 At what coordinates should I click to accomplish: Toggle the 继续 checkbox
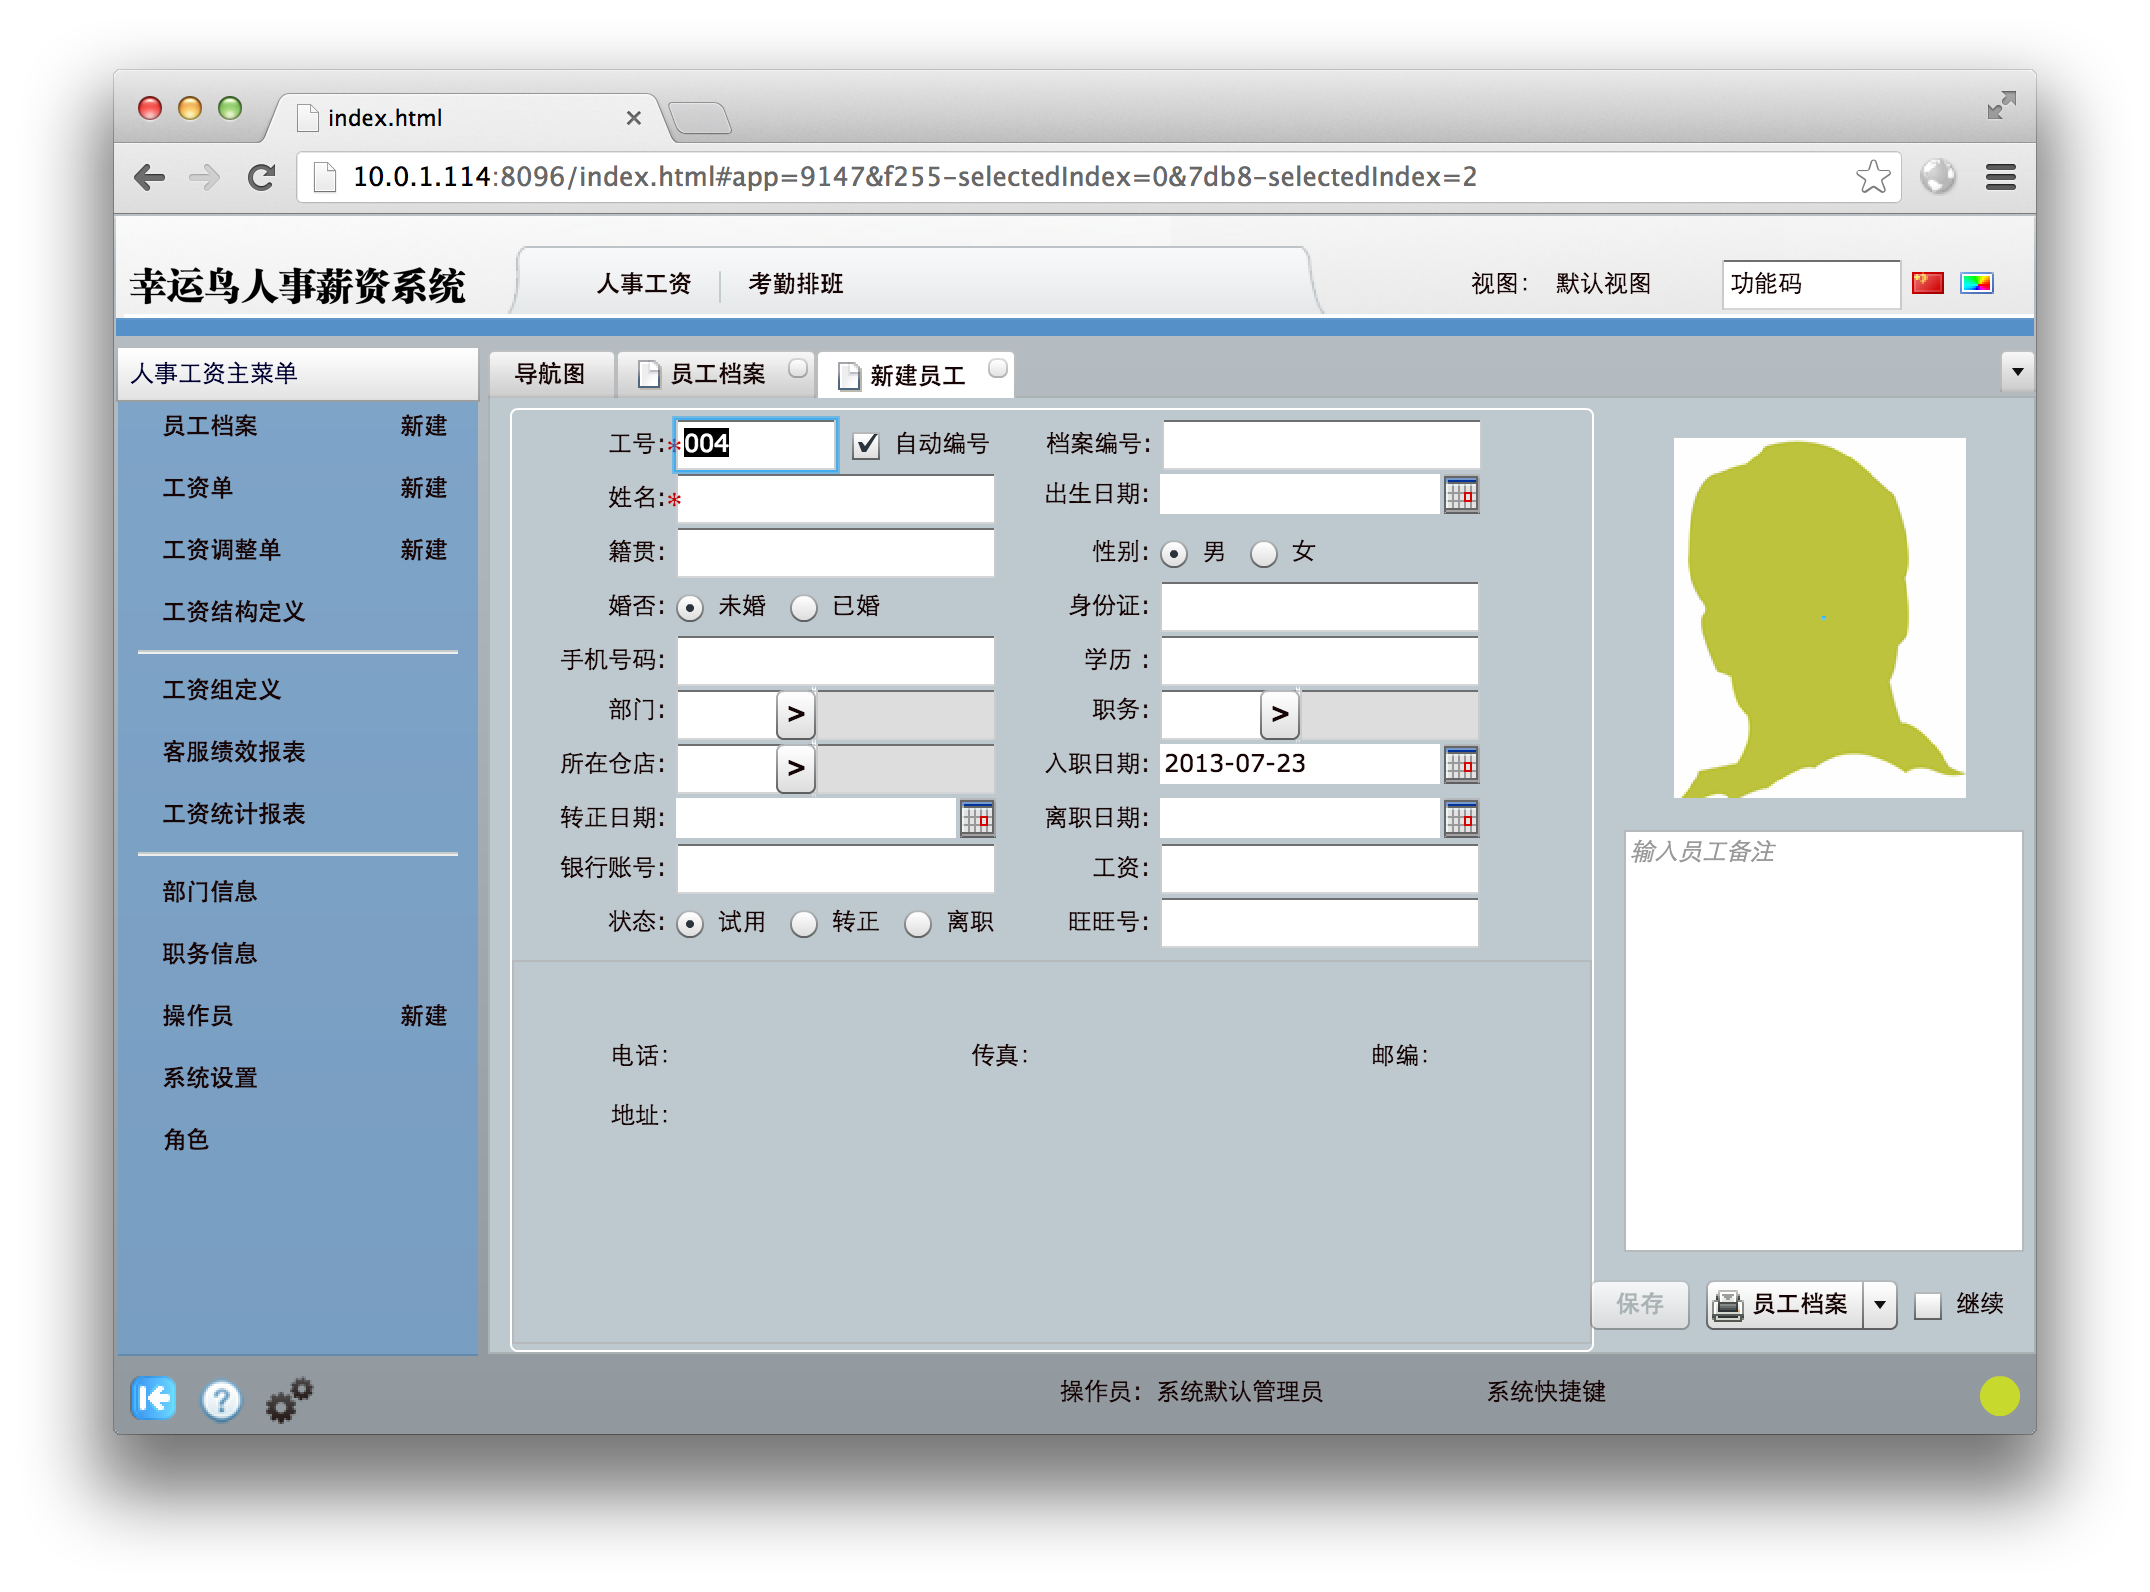pos(1928,1306)
